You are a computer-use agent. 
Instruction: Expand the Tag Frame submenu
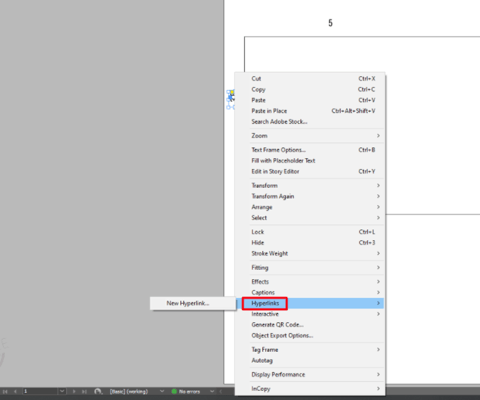310,350
